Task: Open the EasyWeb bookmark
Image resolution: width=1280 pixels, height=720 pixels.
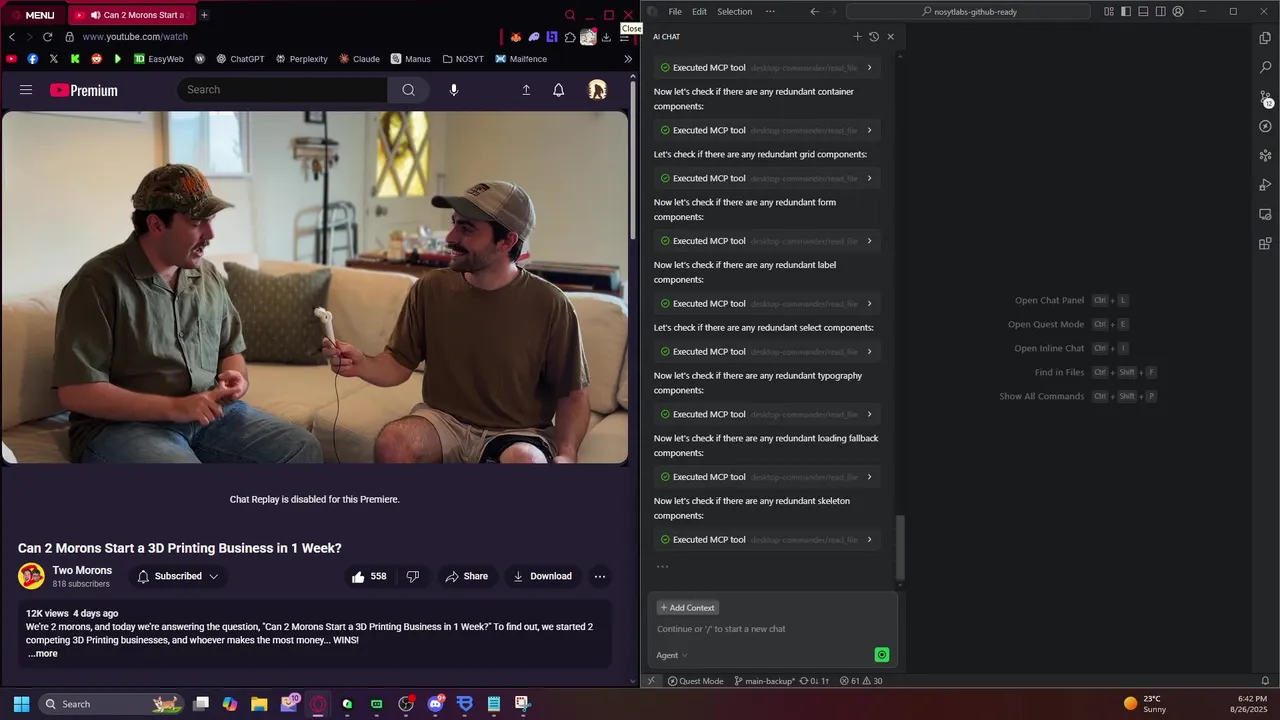Action: click(x=159, y=59)
